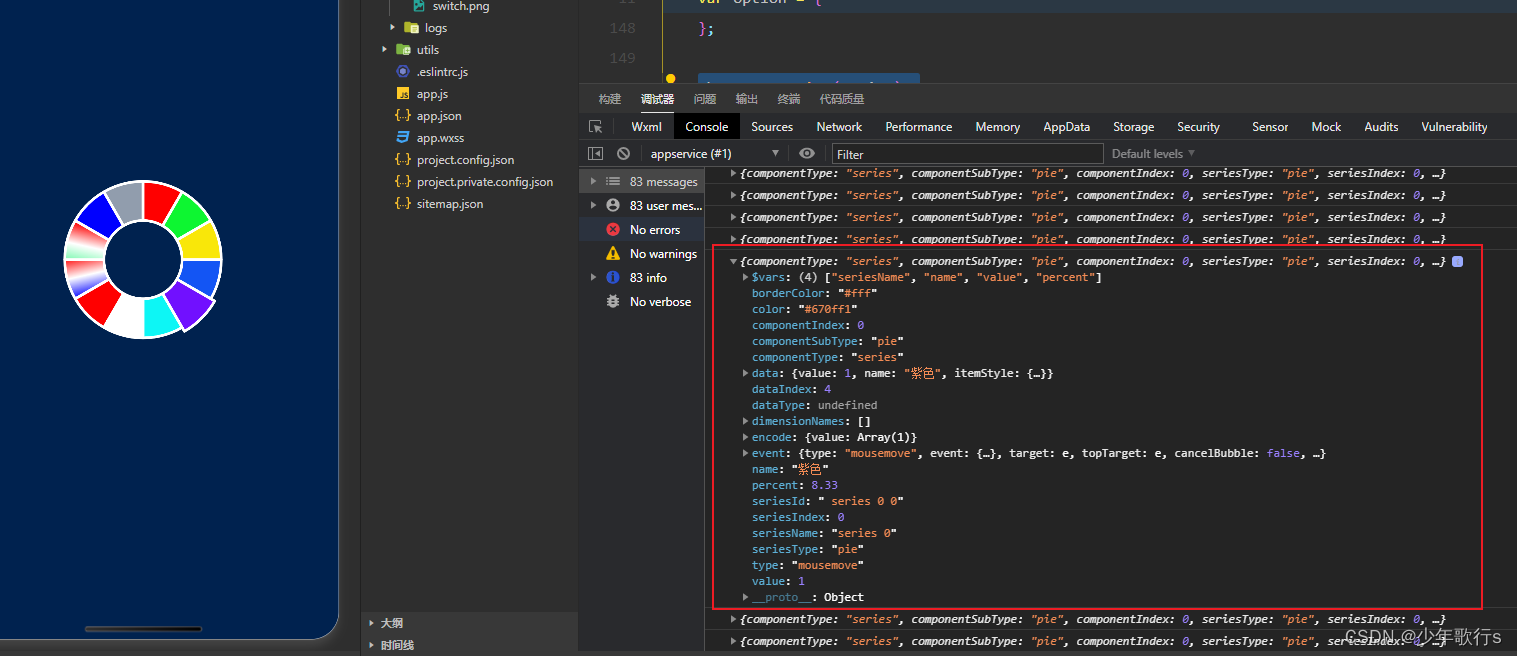The image size is (1517, 656).
Task: Switch to the Security tab
Action: pos(1199,127)
